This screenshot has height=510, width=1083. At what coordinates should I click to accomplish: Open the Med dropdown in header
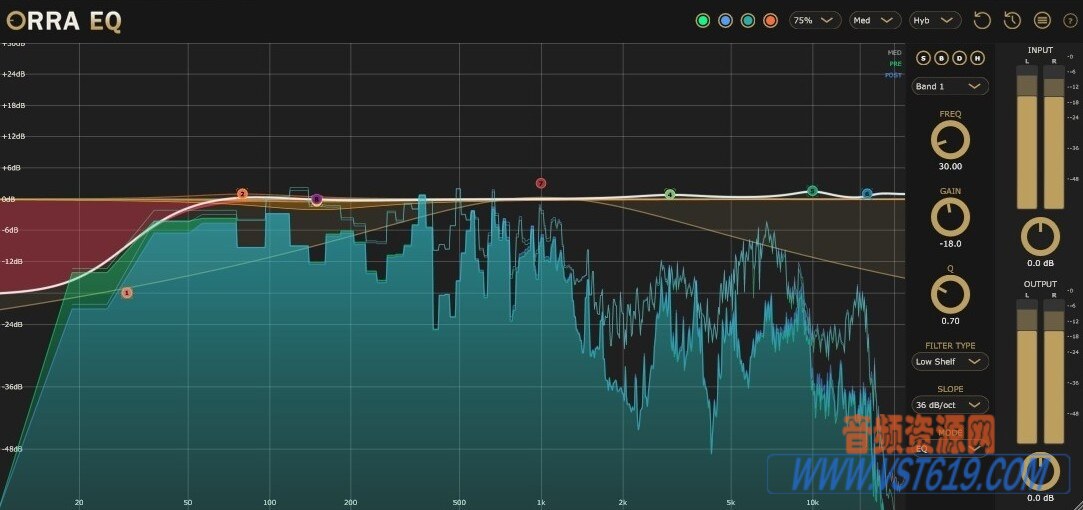pyautogui.click(x=875, y=21)
